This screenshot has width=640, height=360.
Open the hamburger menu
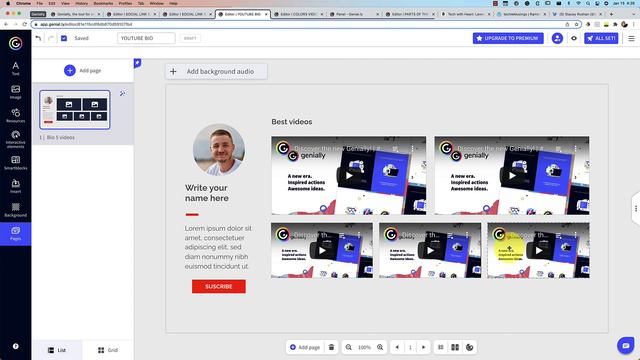click(631, 38)
